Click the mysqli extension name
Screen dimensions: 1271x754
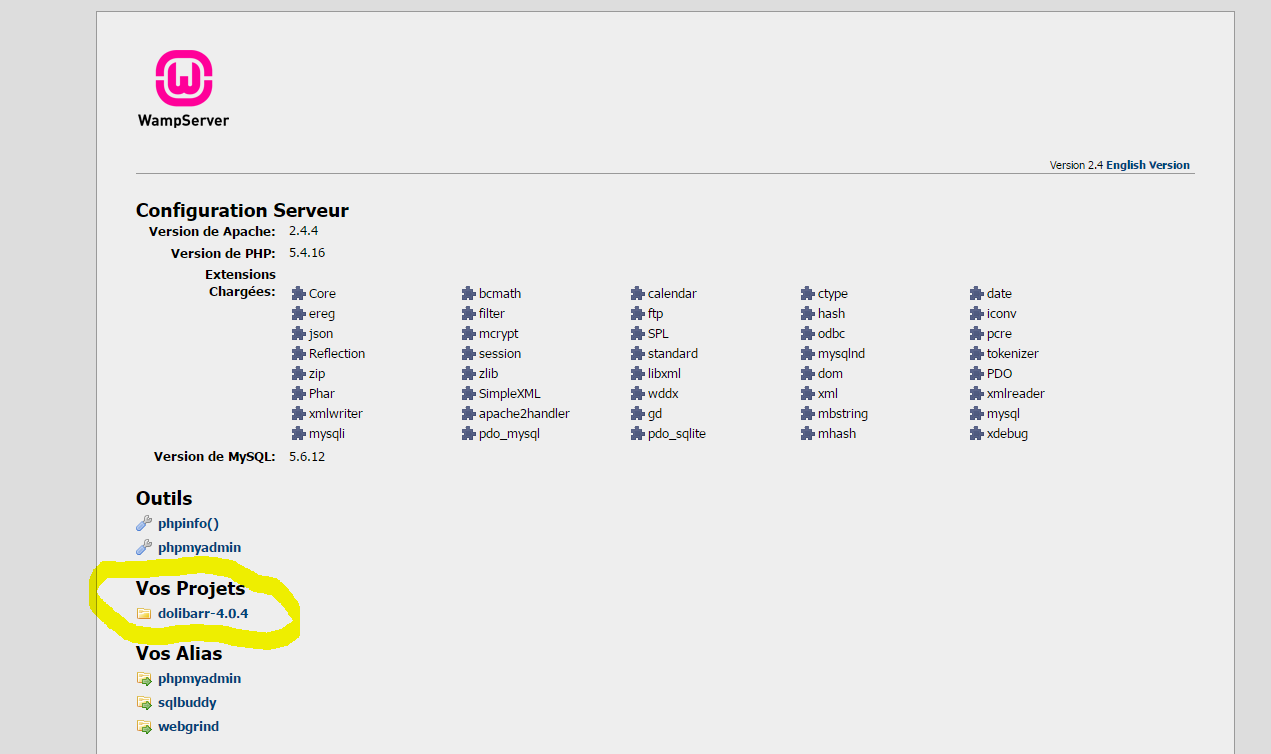click(x=327, y=433)
